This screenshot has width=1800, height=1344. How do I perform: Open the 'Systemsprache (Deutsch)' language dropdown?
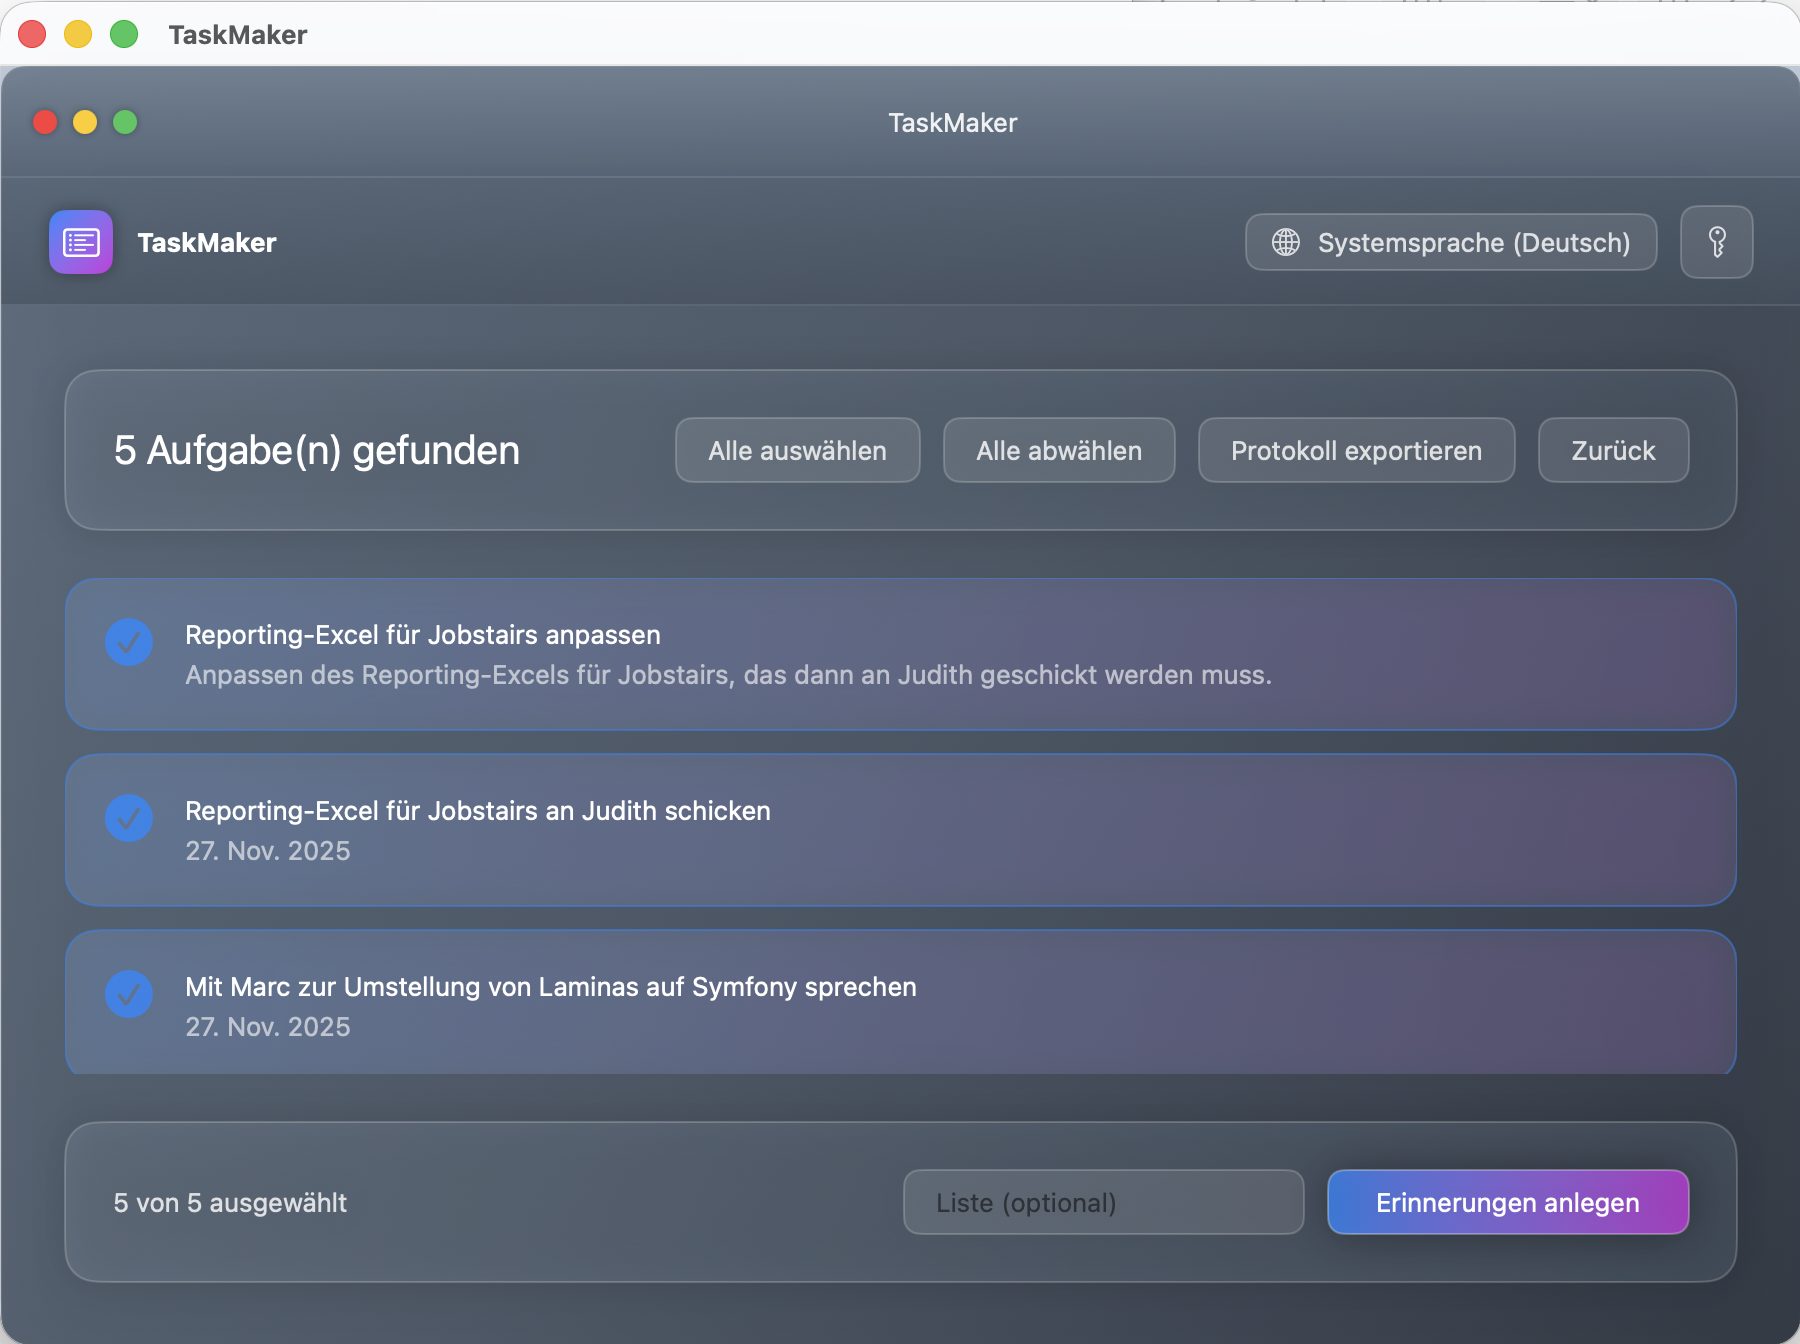coord(1451,241)
